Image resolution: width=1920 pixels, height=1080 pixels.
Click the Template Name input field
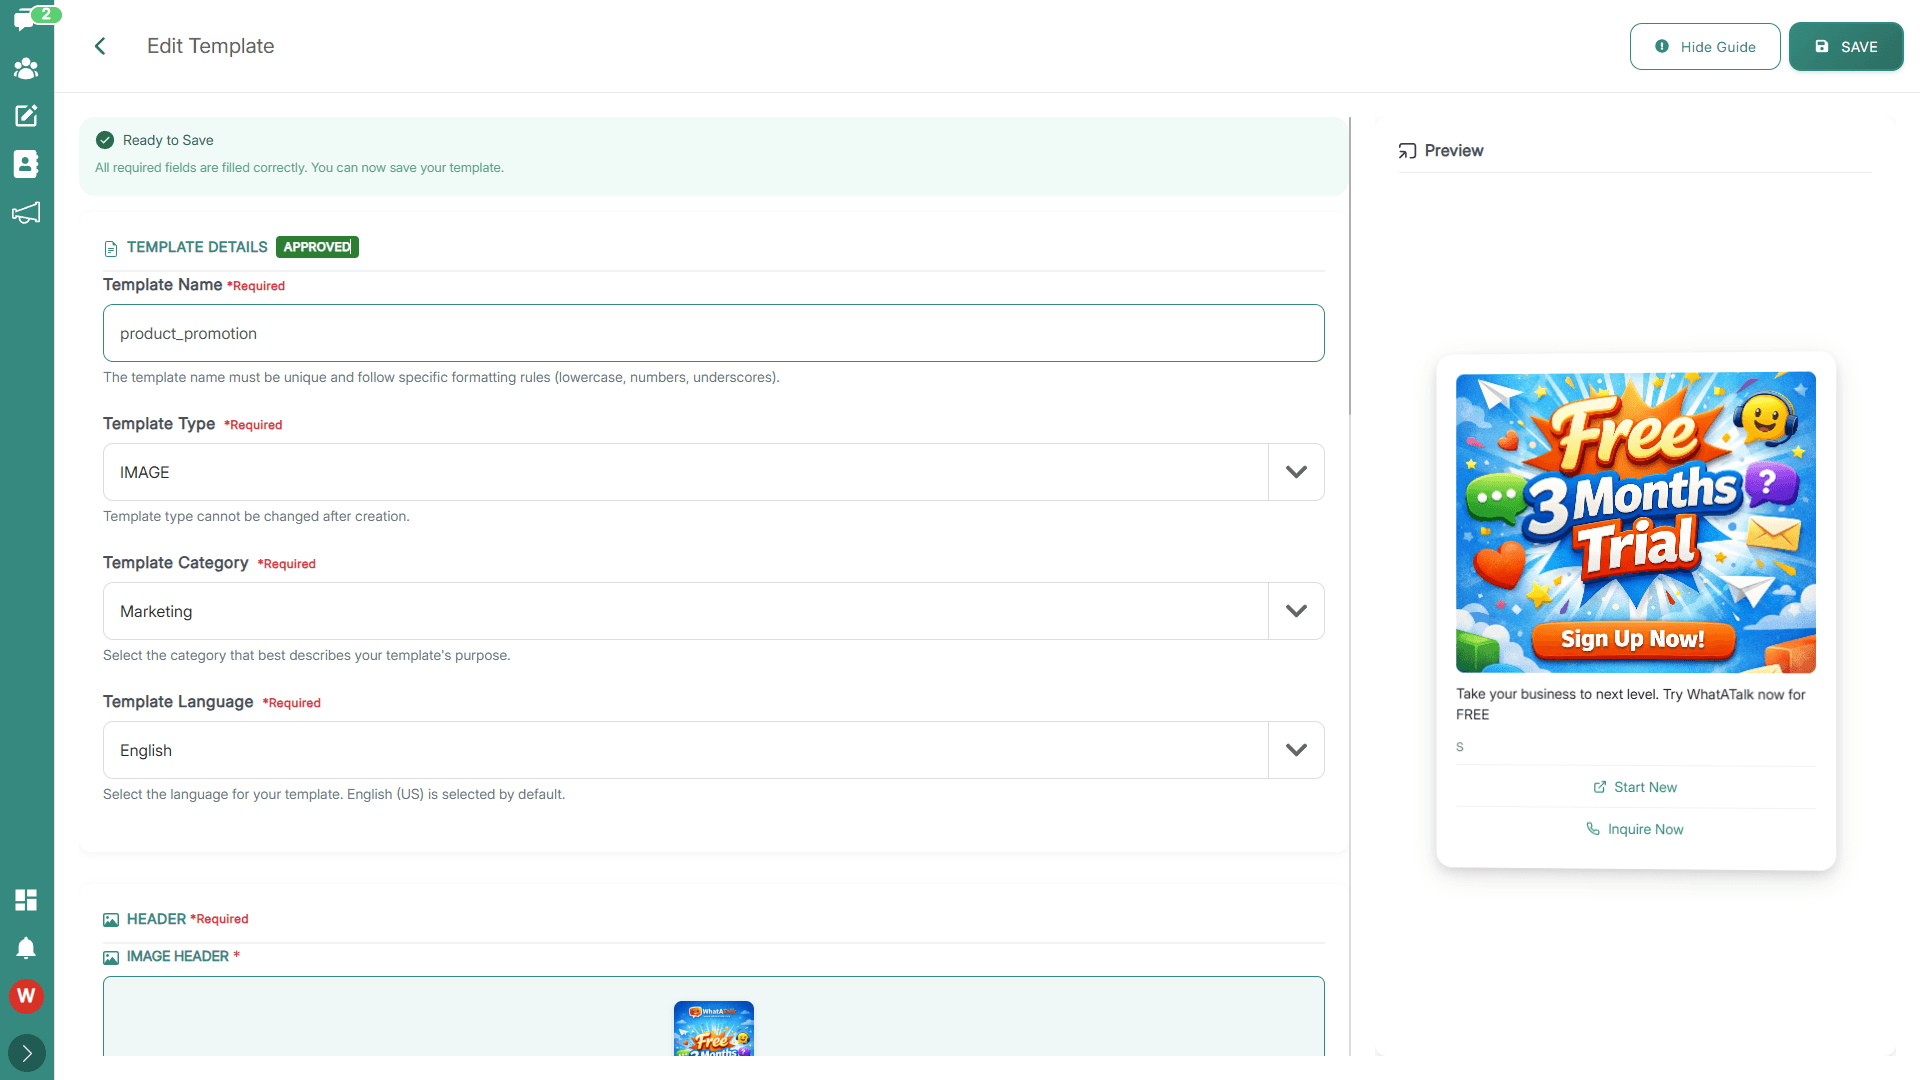click(x=714, y=333)
